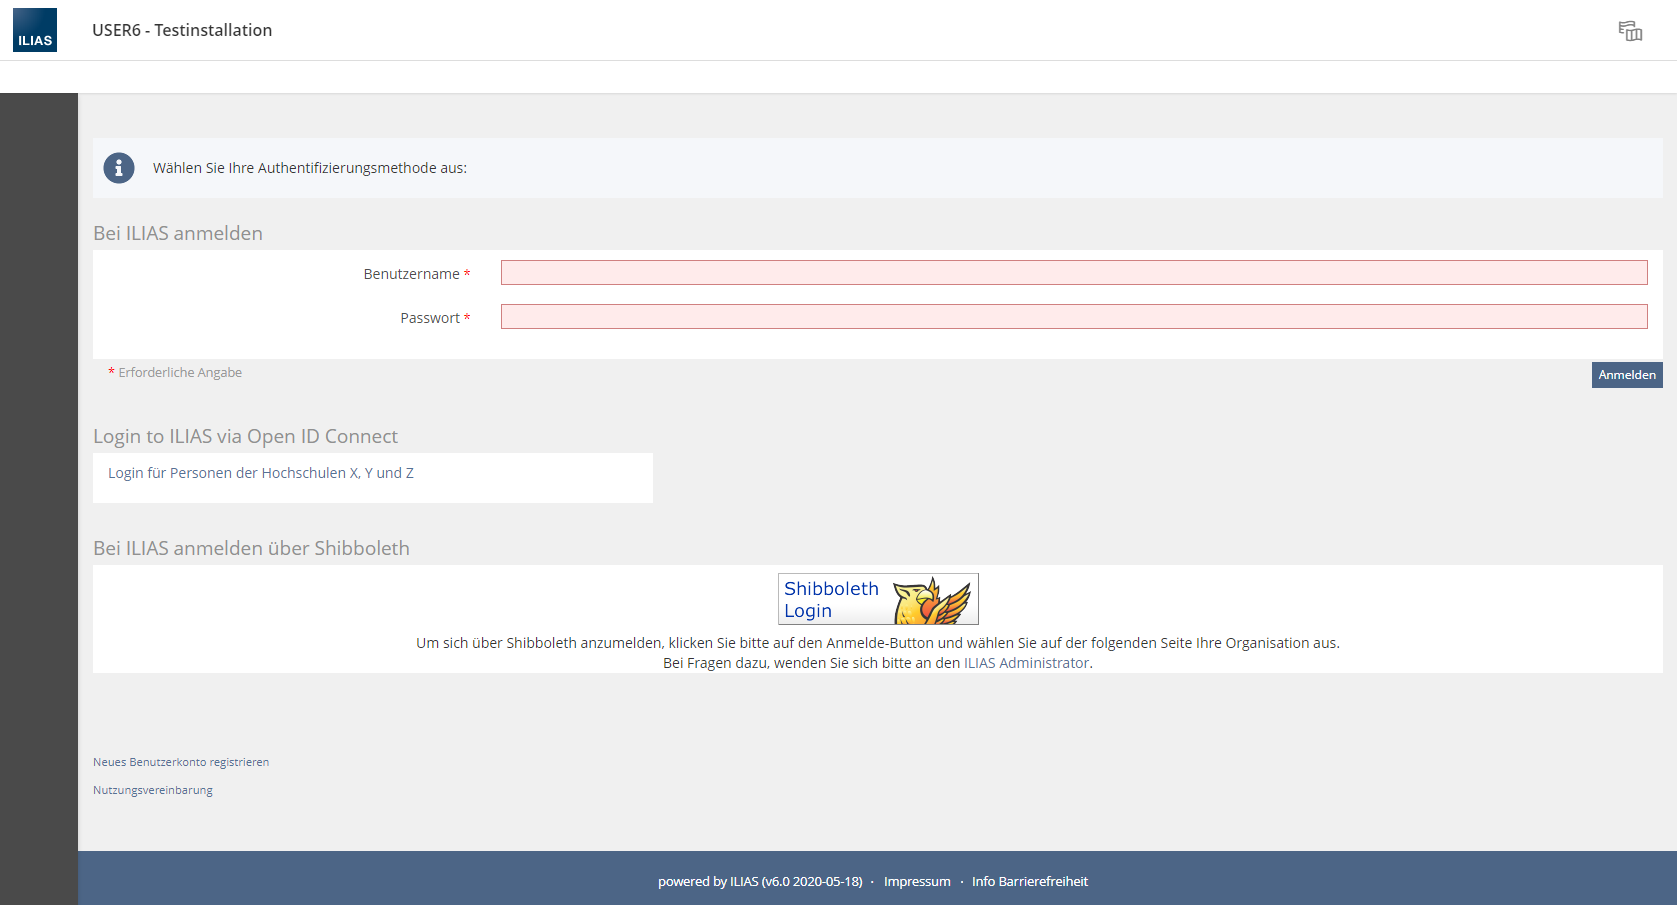This screenshot has height=905, width=1677.
Task: Focus the Benutzername input field
Action: (x=1073, y=273)
